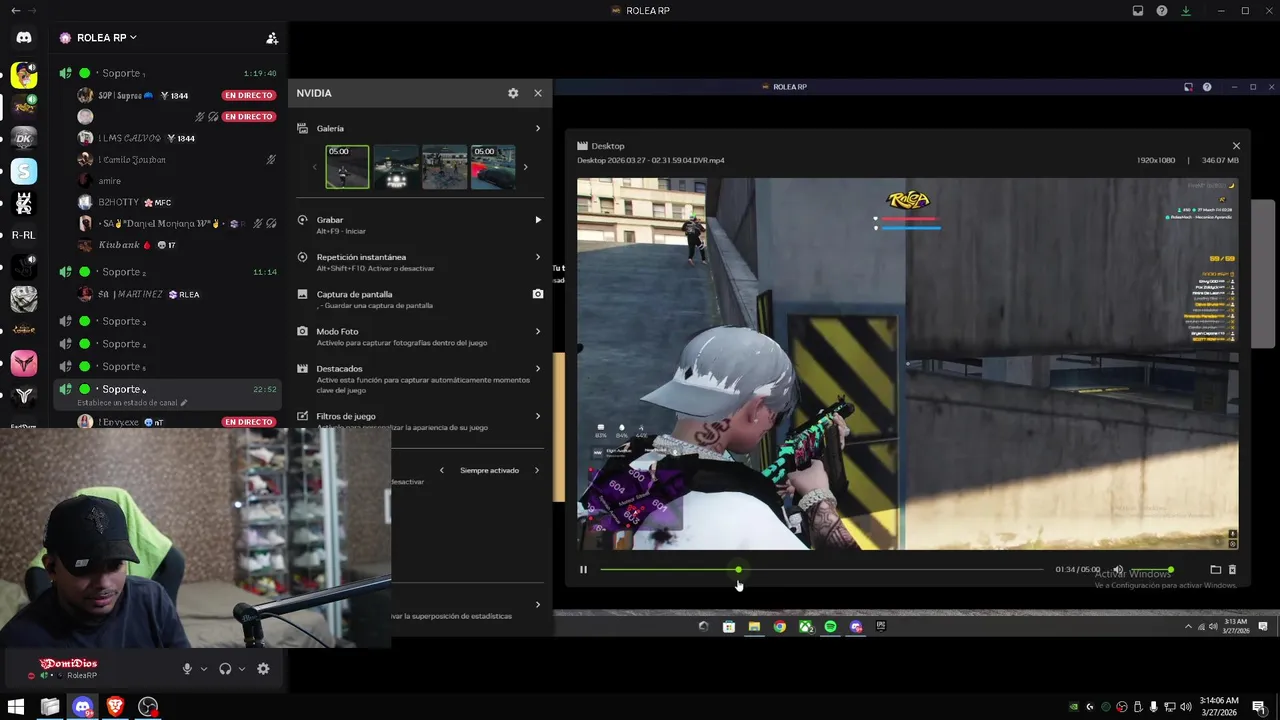Close the Desktop video preview

[x=1236, y=146]
